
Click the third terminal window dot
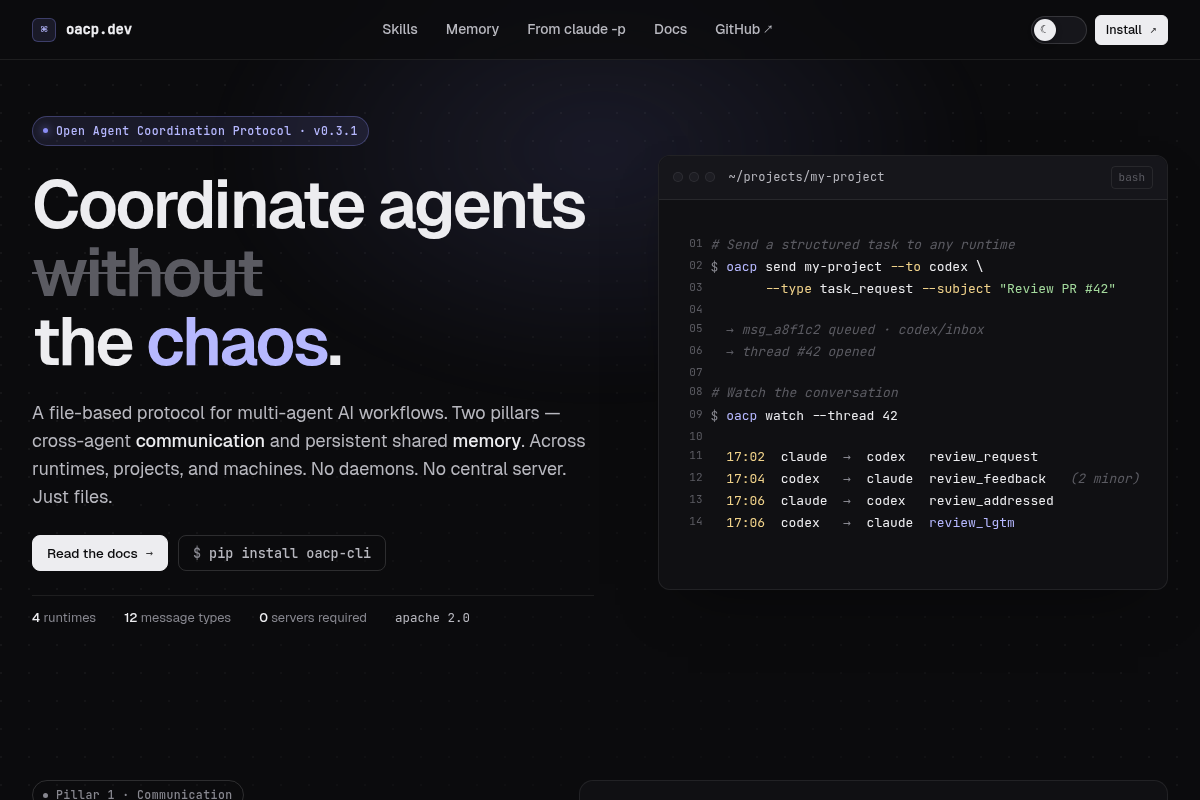tap(710, 177)
